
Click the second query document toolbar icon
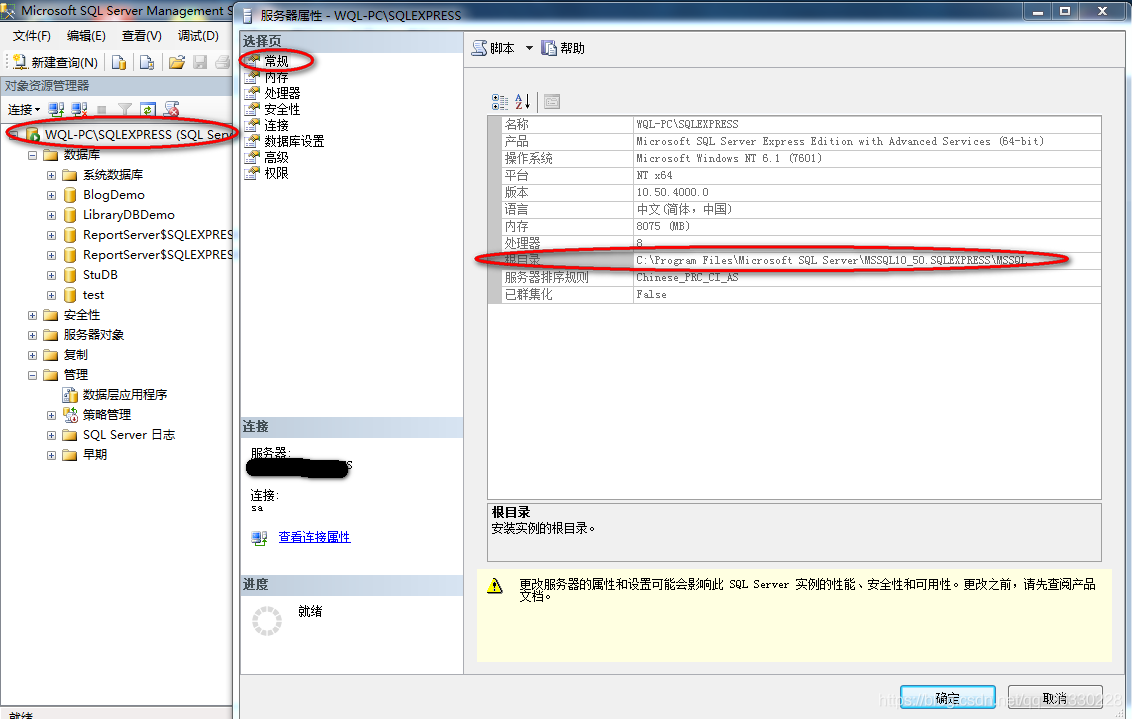click(x=147, y=63)
